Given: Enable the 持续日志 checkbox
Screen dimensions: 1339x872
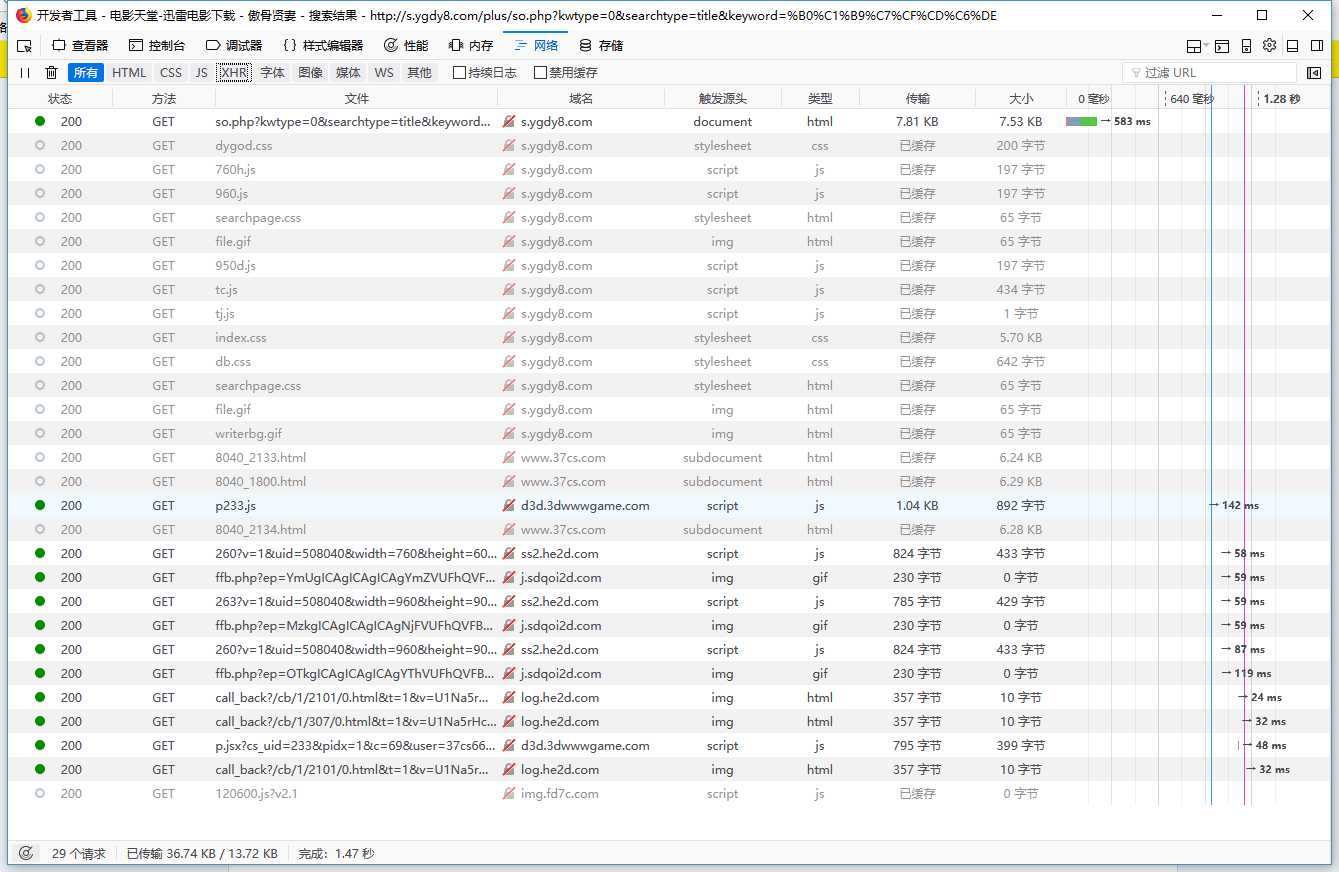Looking at the screenshot, I should pos(460,73).
